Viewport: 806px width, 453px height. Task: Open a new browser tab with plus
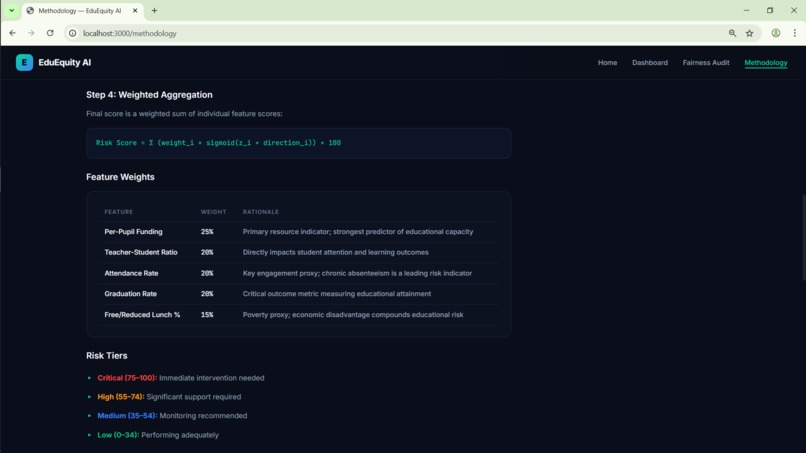pyautogui.click(x=154, y=10)
